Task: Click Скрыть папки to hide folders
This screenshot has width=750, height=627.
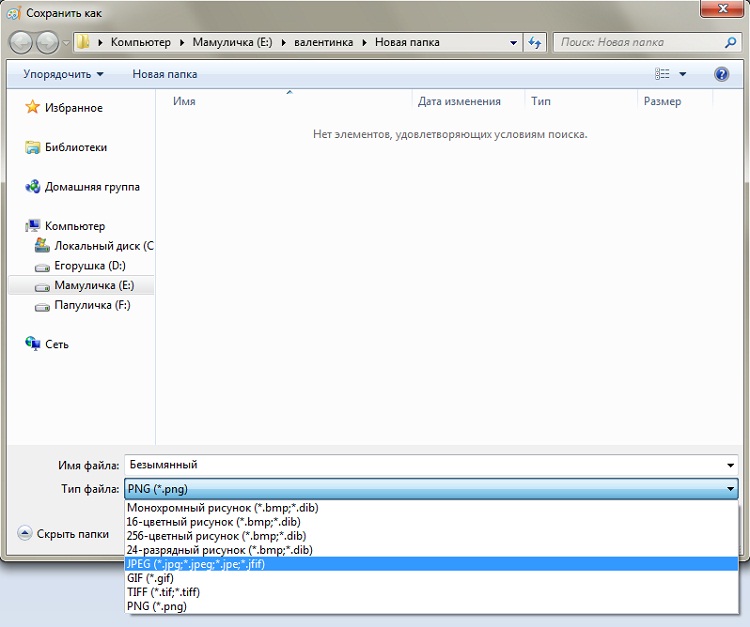Action: coord(64,534)
